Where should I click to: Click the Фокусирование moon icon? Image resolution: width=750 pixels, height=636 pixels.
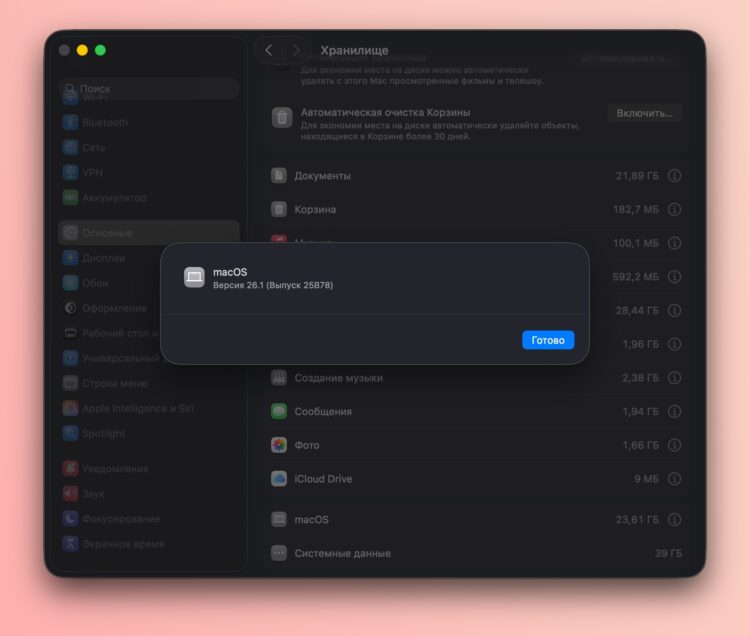pyautogui.click(x=70, y=519)
